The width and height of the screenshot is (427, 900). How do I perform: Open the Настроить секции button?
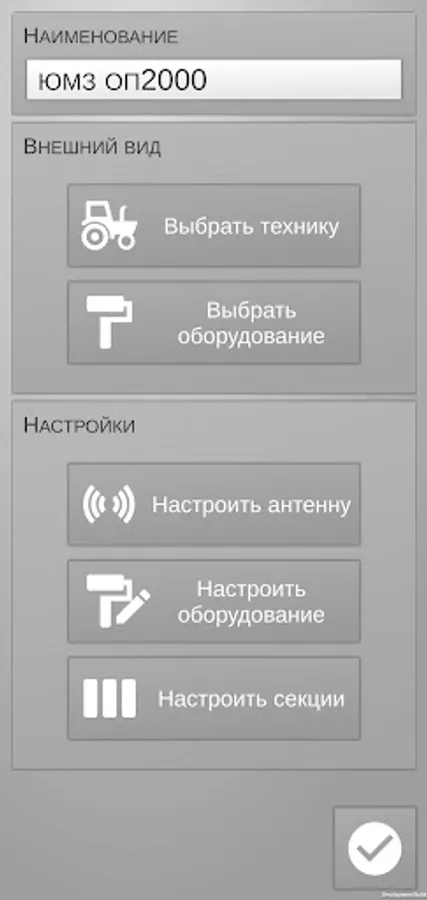[214, 699]
